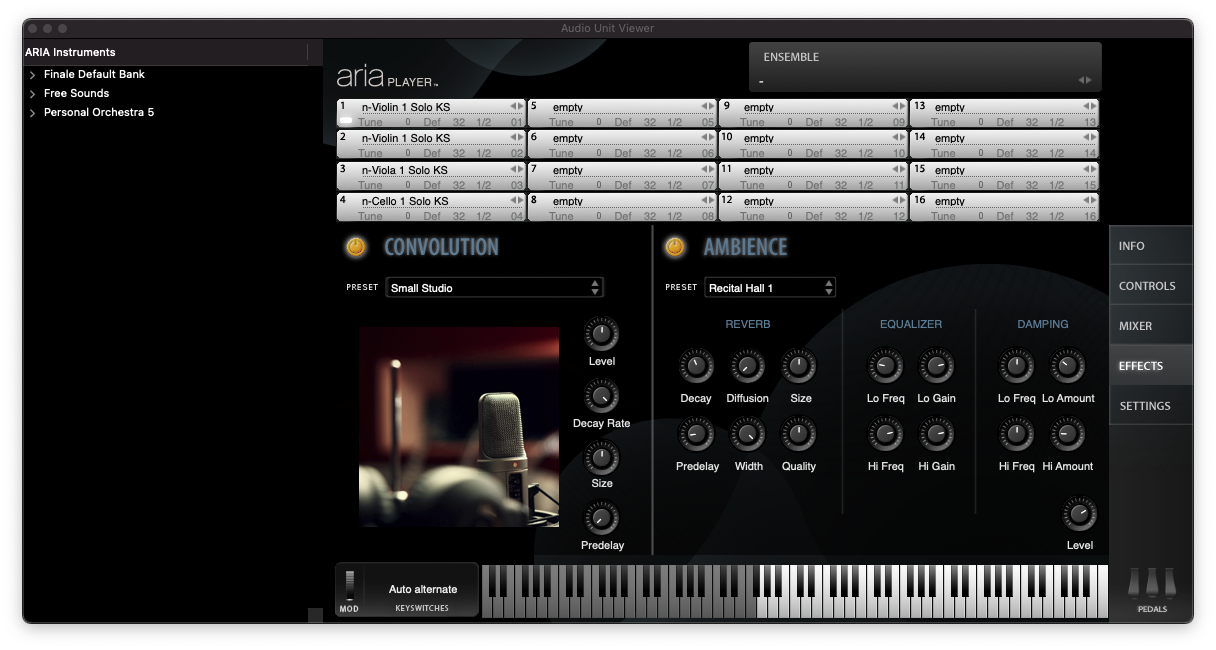Image resolution: width=1216 pixels, height=650 pixels.
Task: Click the Pedals icon
Action: (1151, 584)
